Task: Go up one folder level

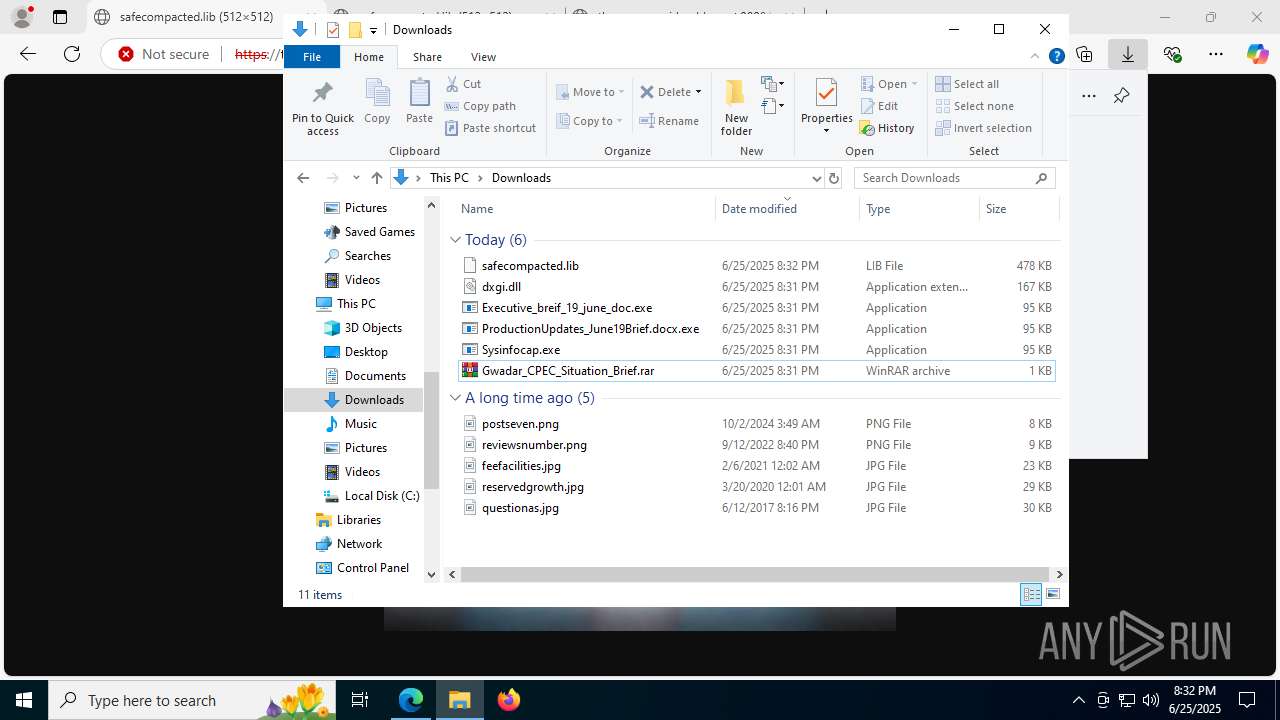Action: [376, 178]
